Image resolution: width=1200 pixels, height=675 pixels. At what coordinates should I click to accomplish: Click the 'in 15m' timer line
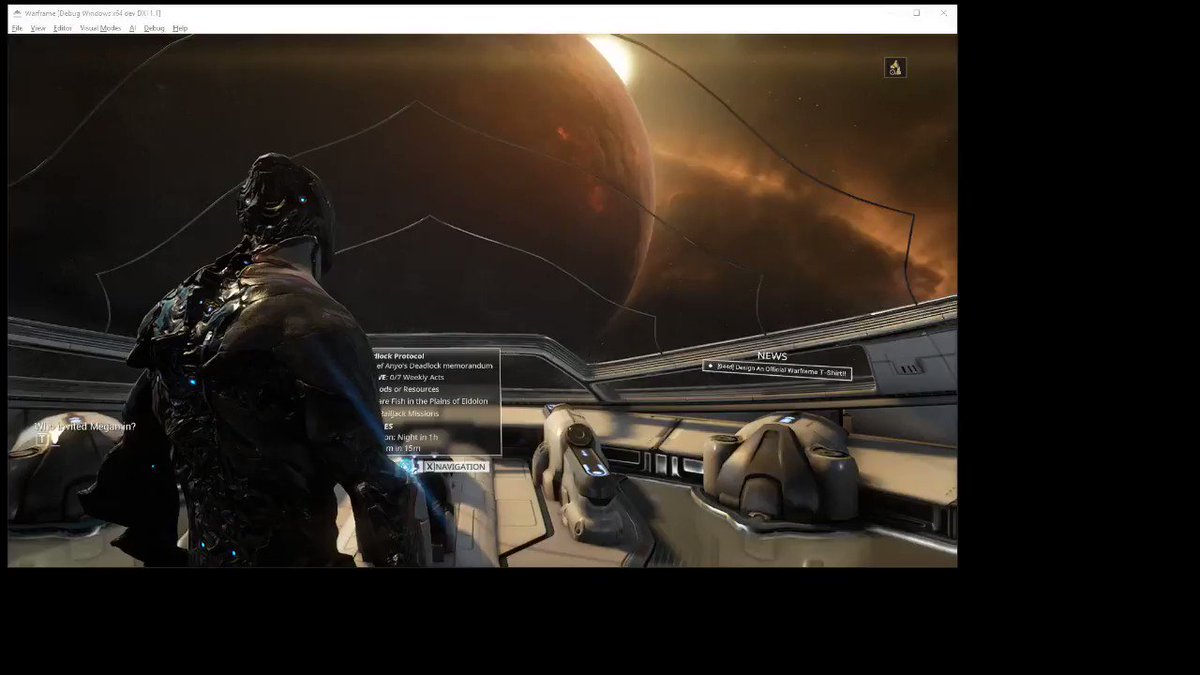tap(401, 448)
